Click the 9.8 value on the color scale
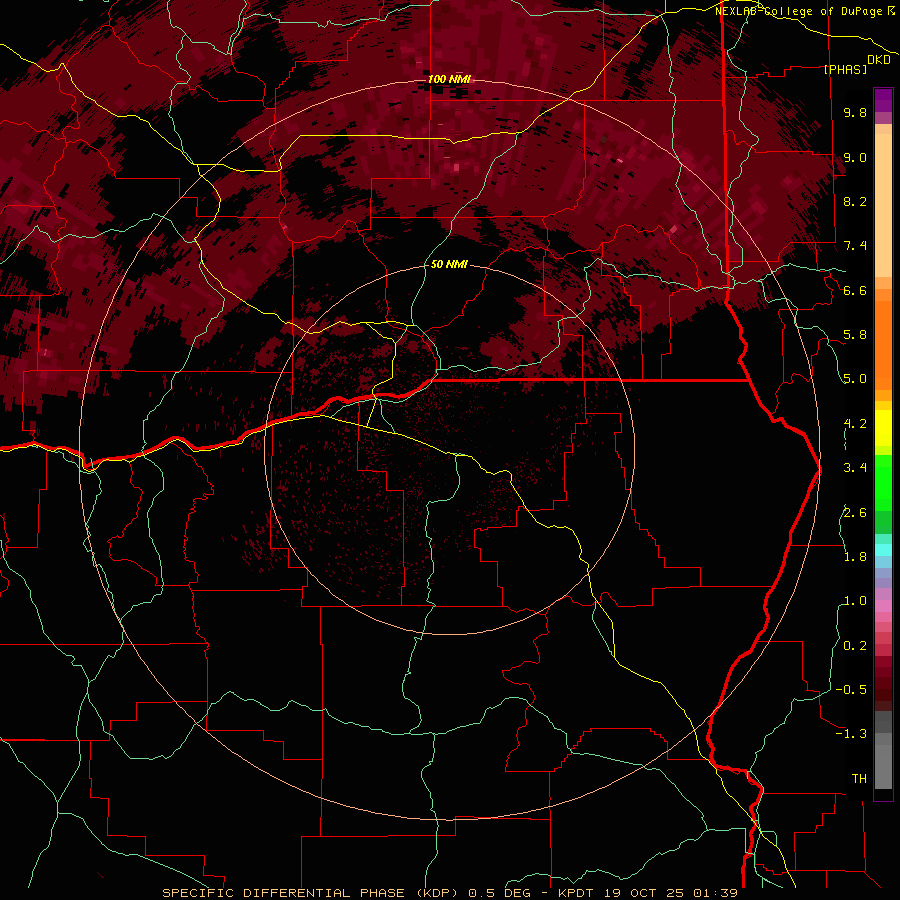Screen dimensions: 900x900 coord(855,112)
